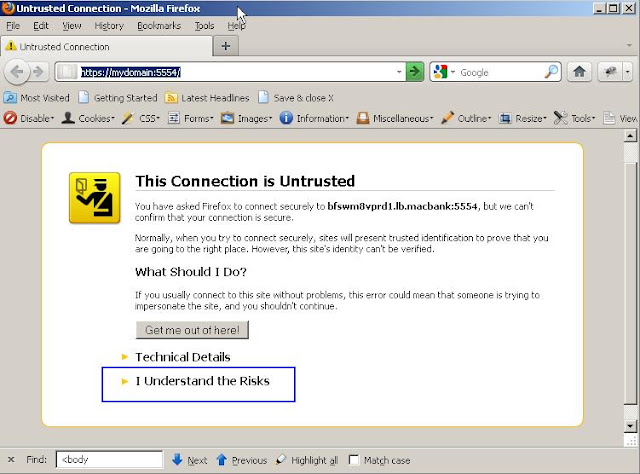Find Previous match button

tap(242, 460)
